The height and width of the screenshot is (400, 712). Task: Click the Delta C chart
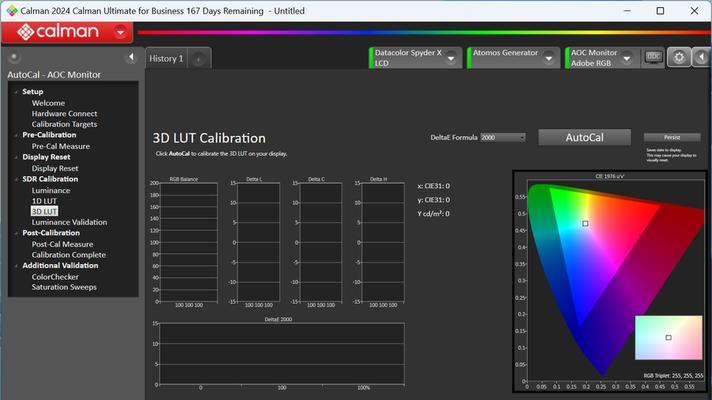pyautogui.click(x=321, y=242)
